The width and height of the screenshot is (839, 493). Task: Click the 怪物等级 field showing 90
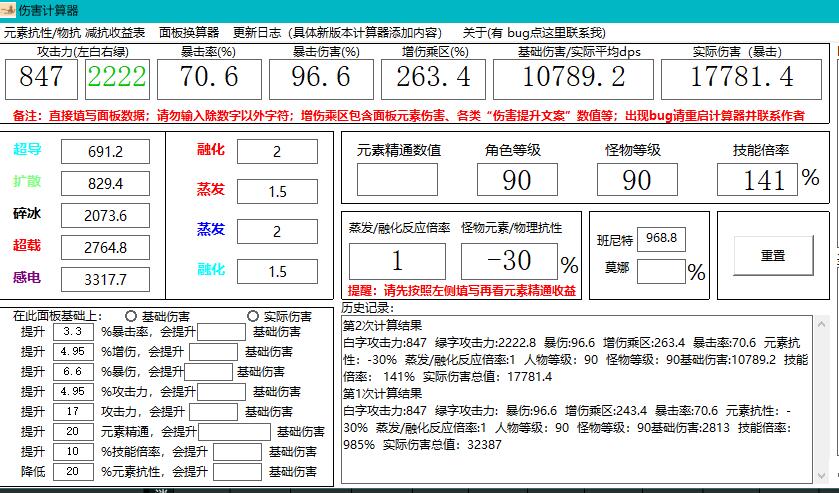[637, 179]
